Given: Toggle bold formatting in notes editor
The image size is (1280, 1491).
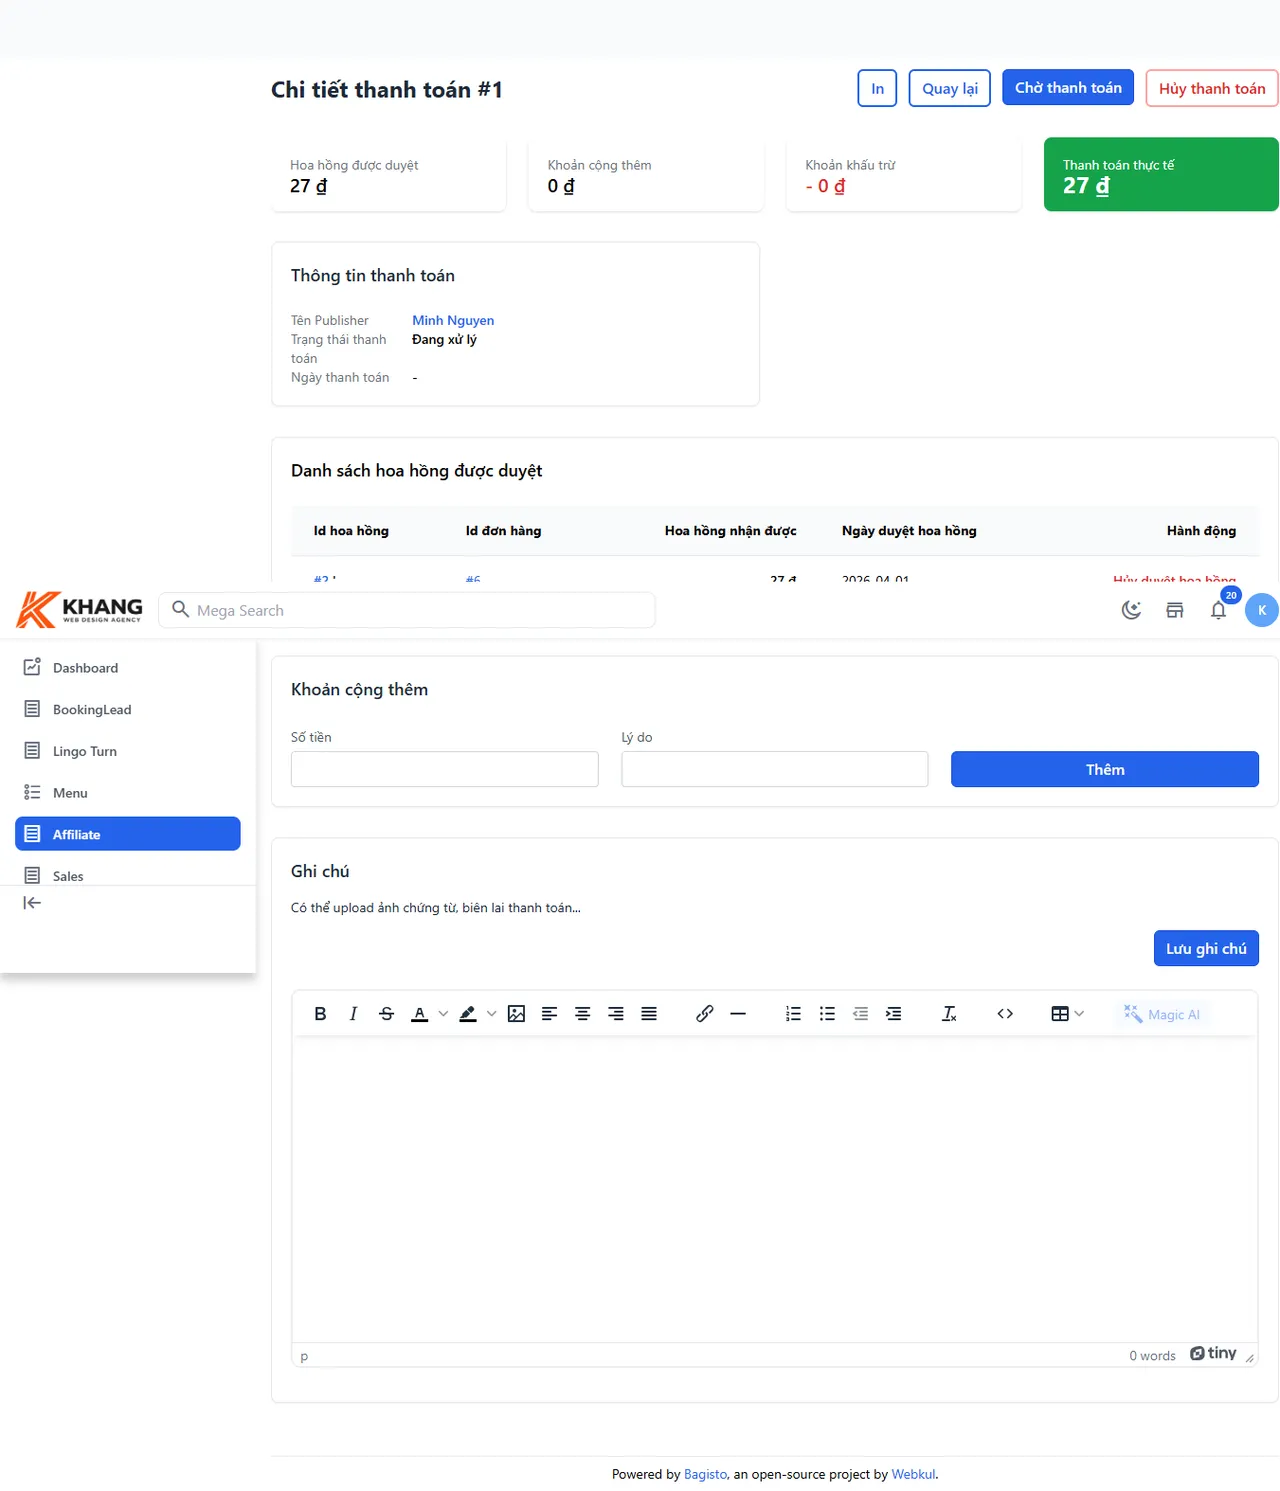Looking at the screenshot, I should [320, 1014].
